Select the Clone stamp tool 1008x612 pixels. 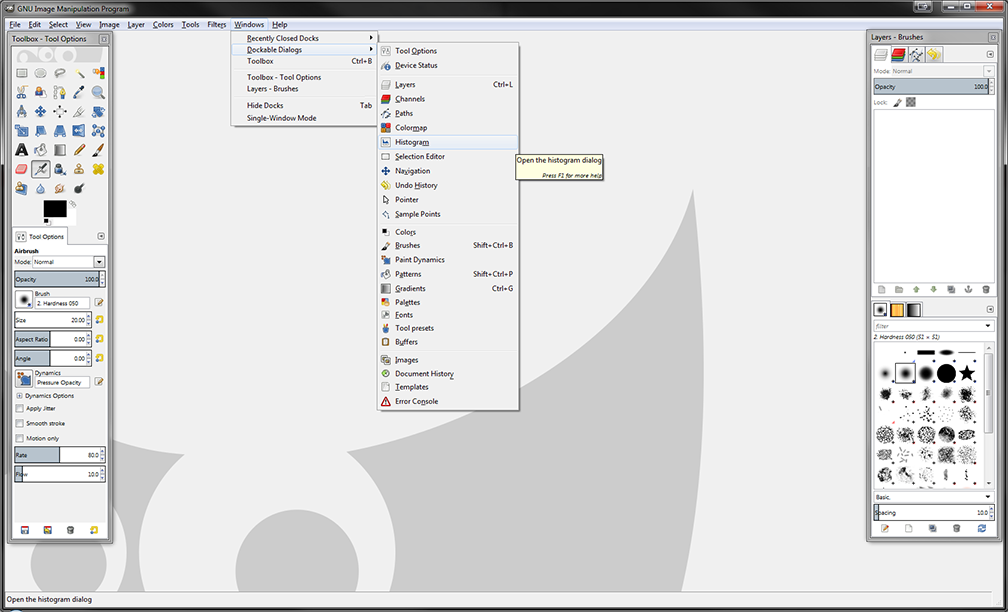pyautogui.click(x=79, y=169)
